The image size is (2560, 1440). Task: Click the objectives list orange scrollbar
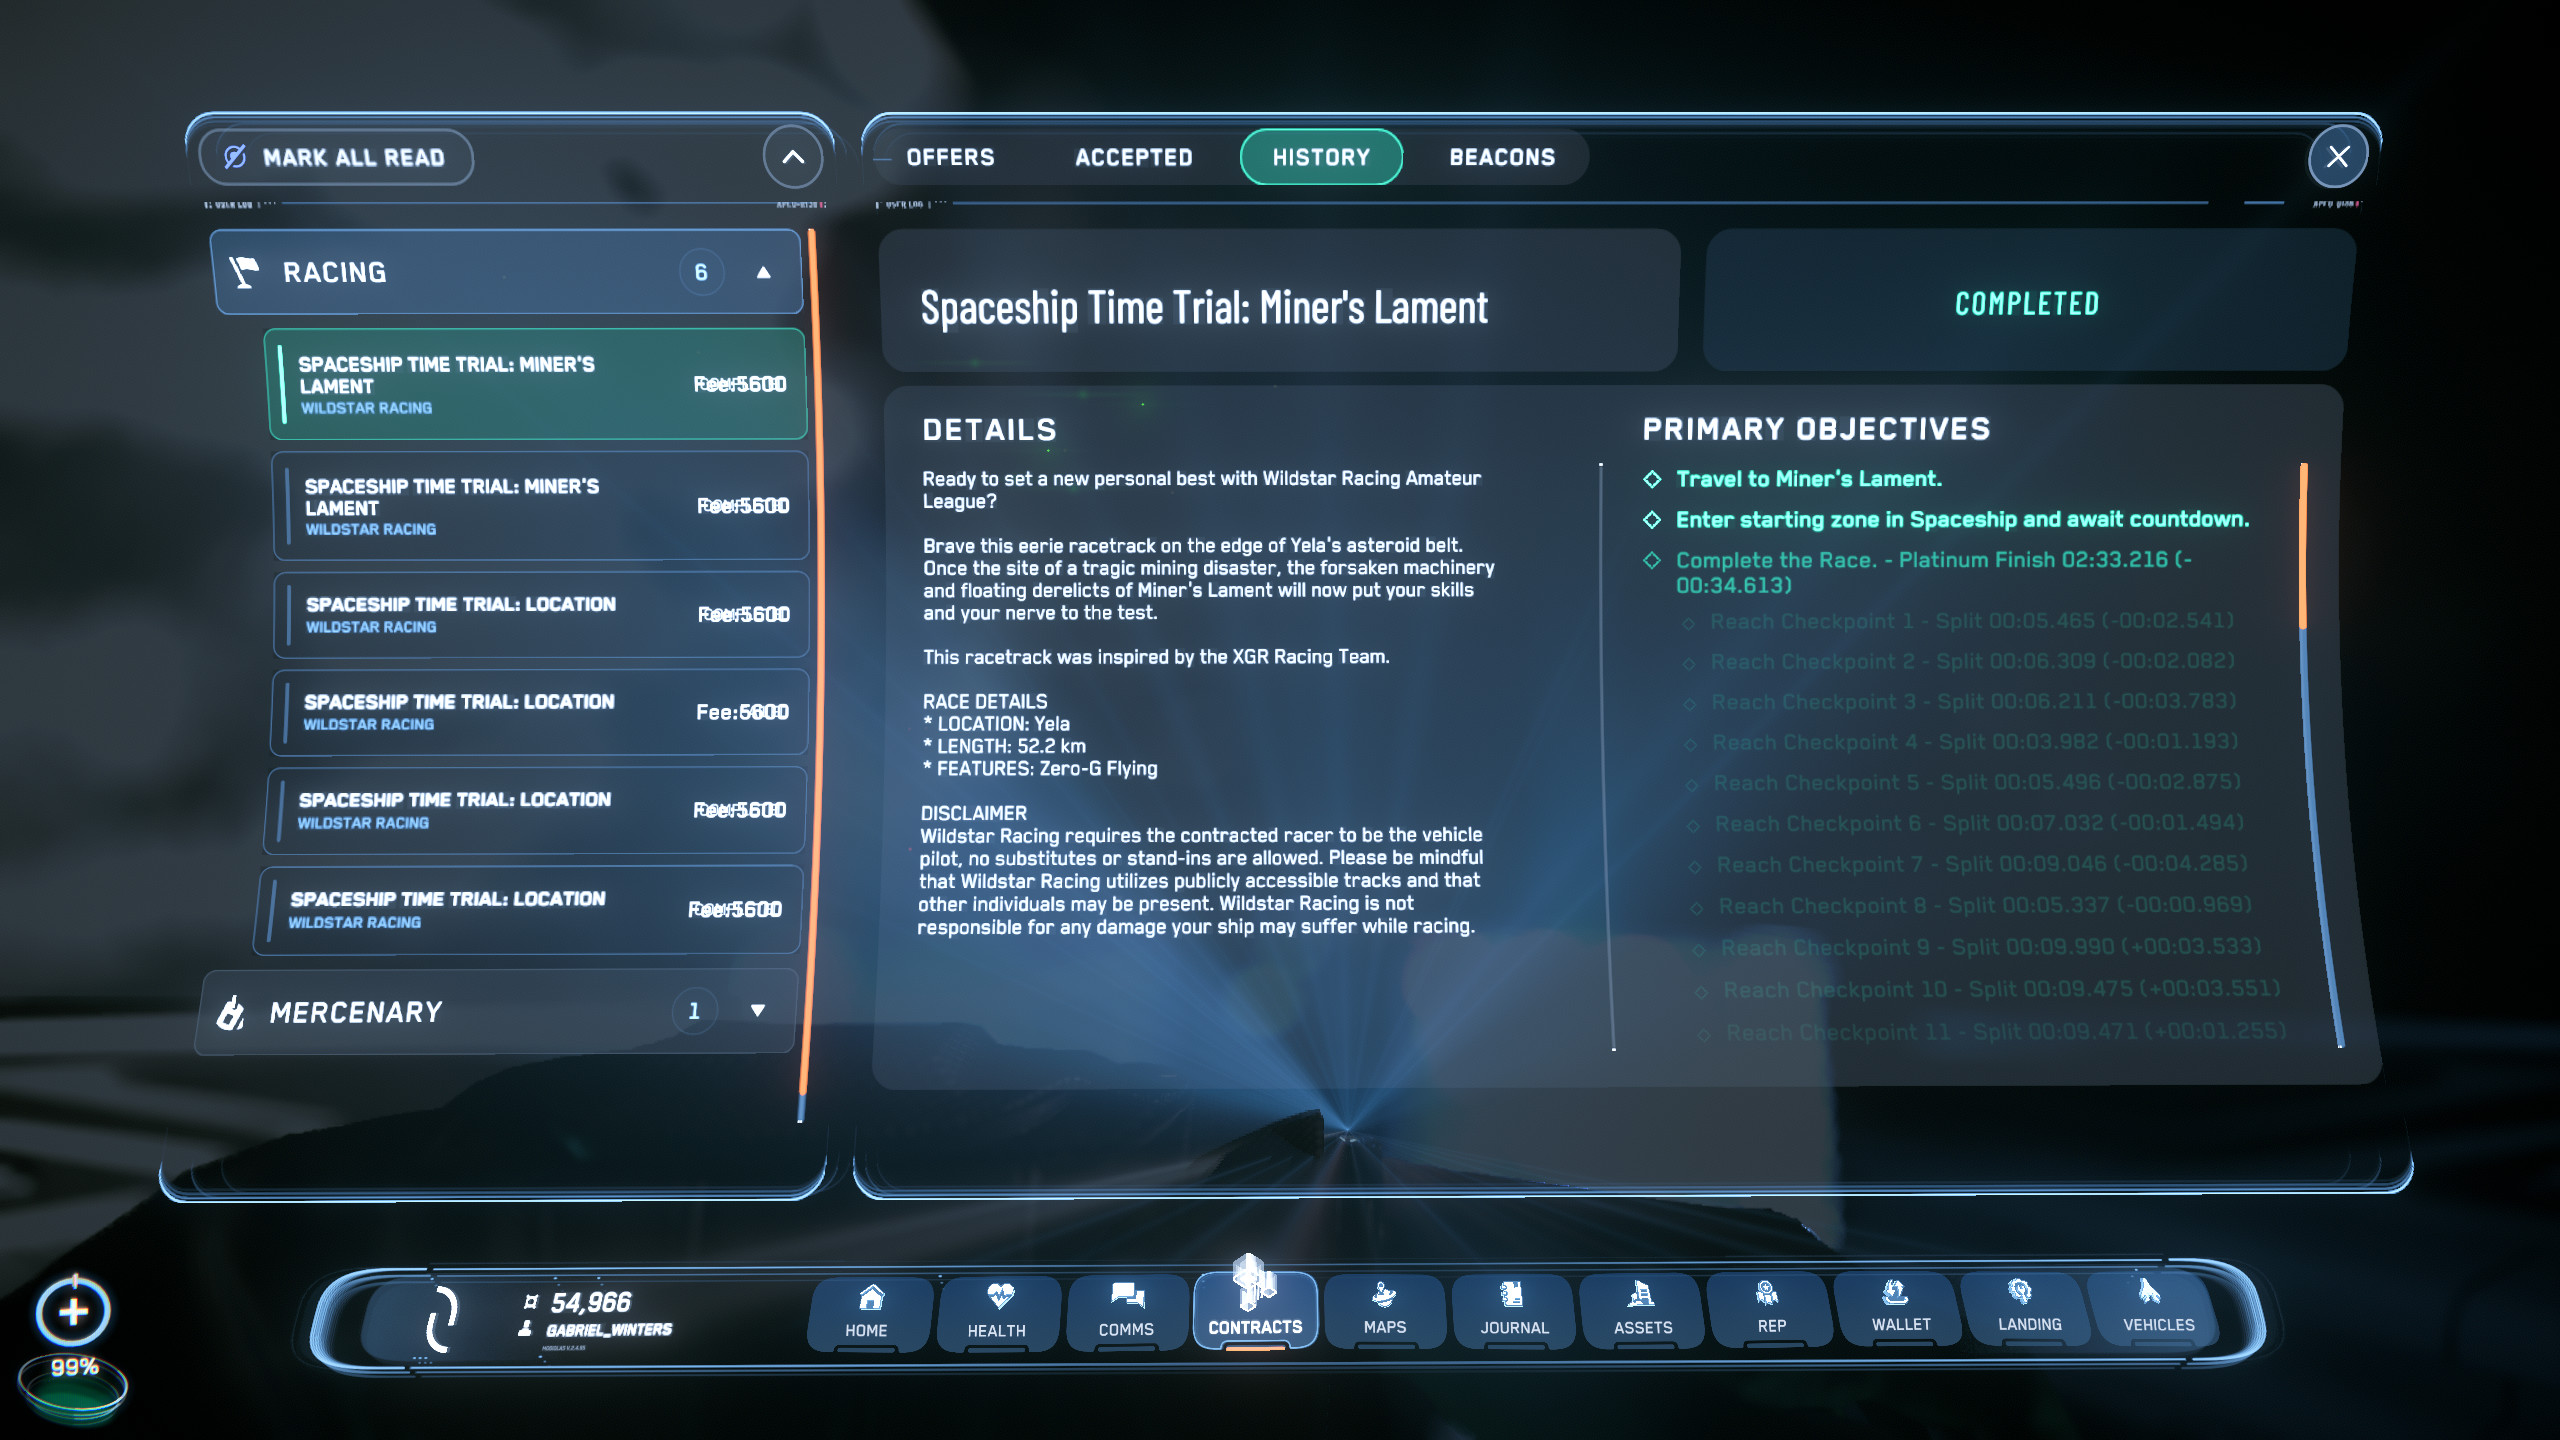(x=2303, y=545)
